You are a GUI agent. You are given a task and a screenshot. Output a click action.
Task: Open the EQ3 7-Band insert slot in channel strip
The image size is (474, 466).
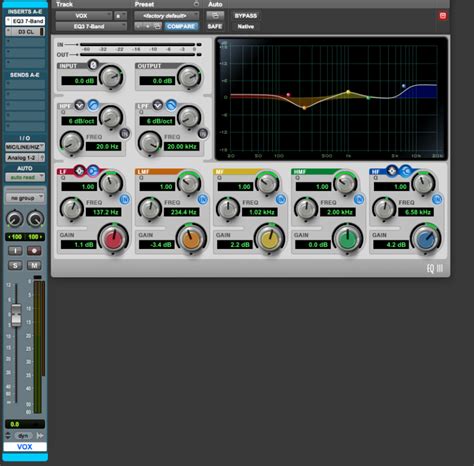click(x=25, y=21)
